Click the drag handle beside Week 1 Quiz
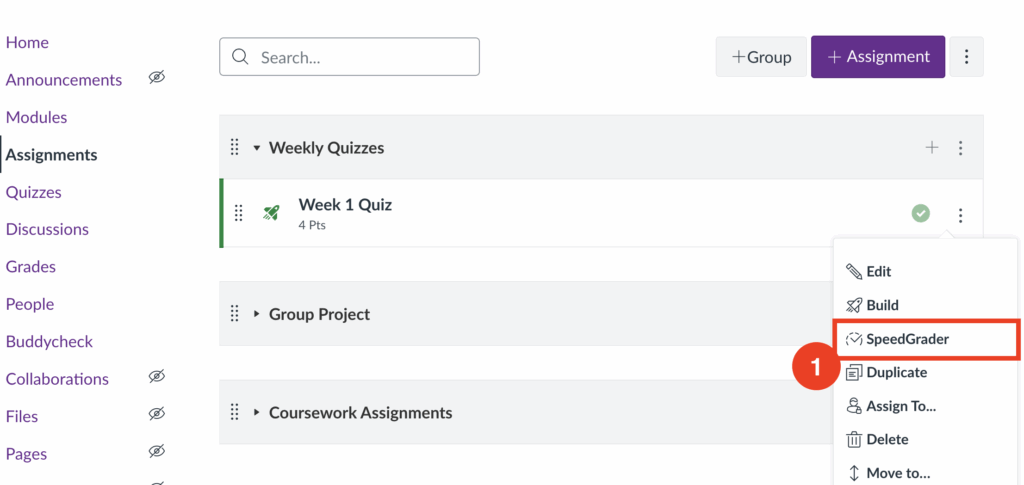 click(239, 213)
